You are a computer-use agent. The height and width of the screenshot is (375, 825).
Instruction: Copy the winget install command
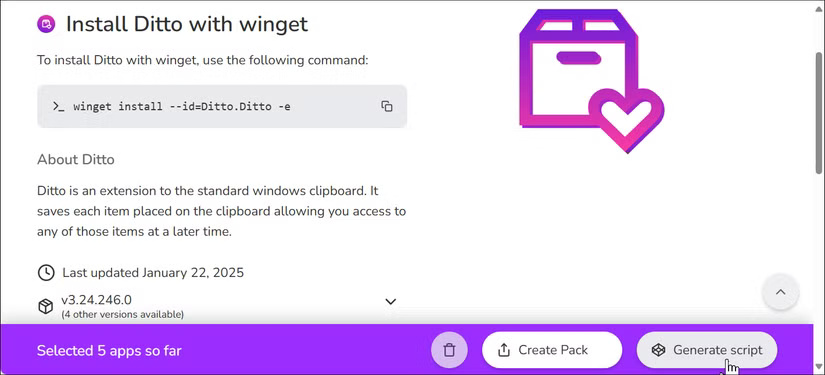click(387, 106)
